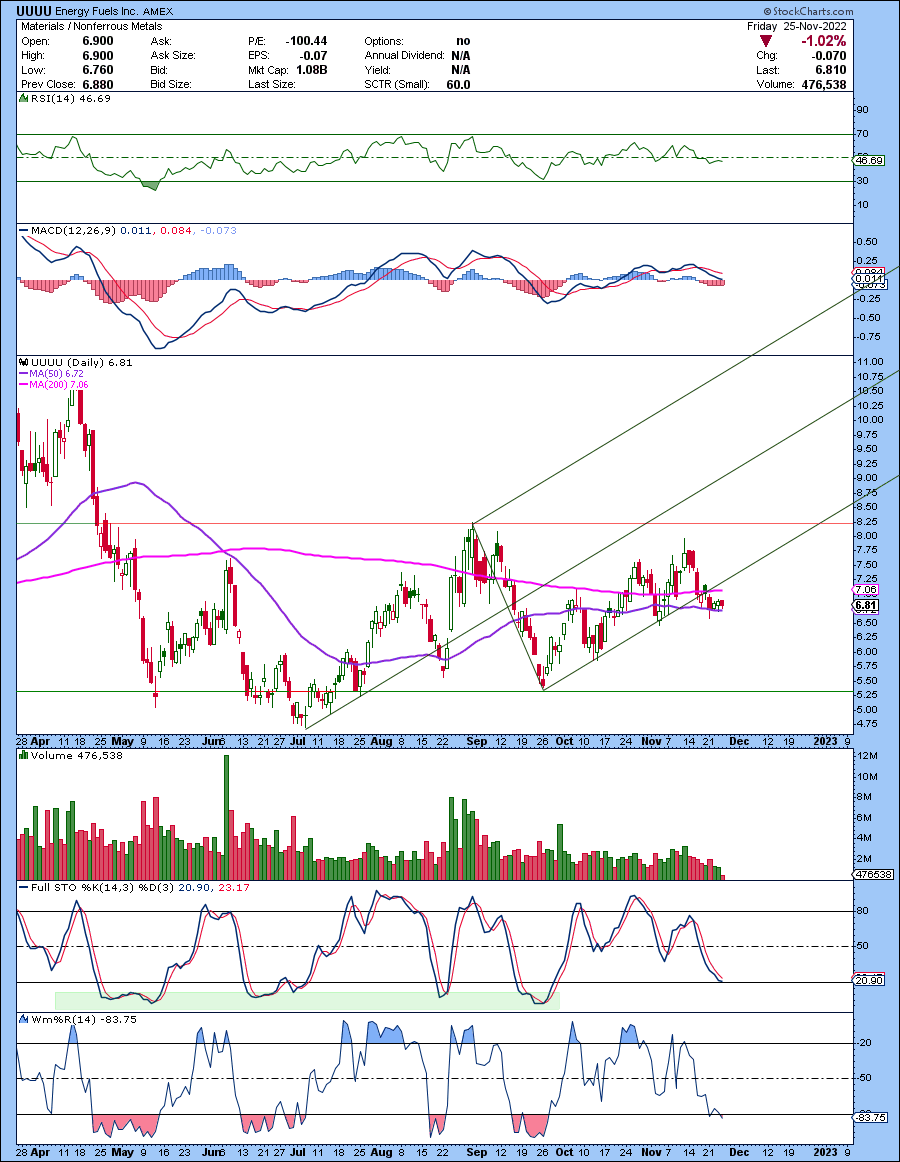Click the Last price 6.810
Viewport: 900px width, 1162px height.
(x=831, y=70)
